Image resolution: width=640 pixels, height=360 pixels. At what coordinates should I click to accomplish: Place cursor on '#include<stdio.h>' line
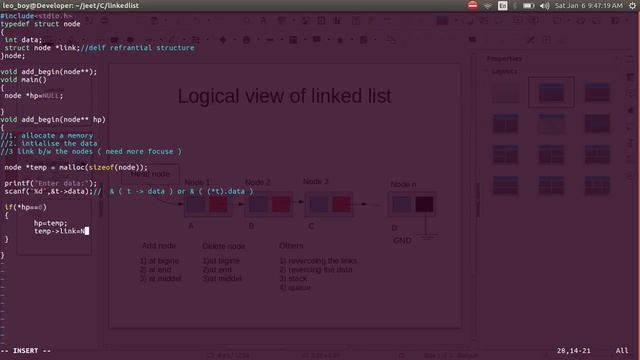point(36,16)
